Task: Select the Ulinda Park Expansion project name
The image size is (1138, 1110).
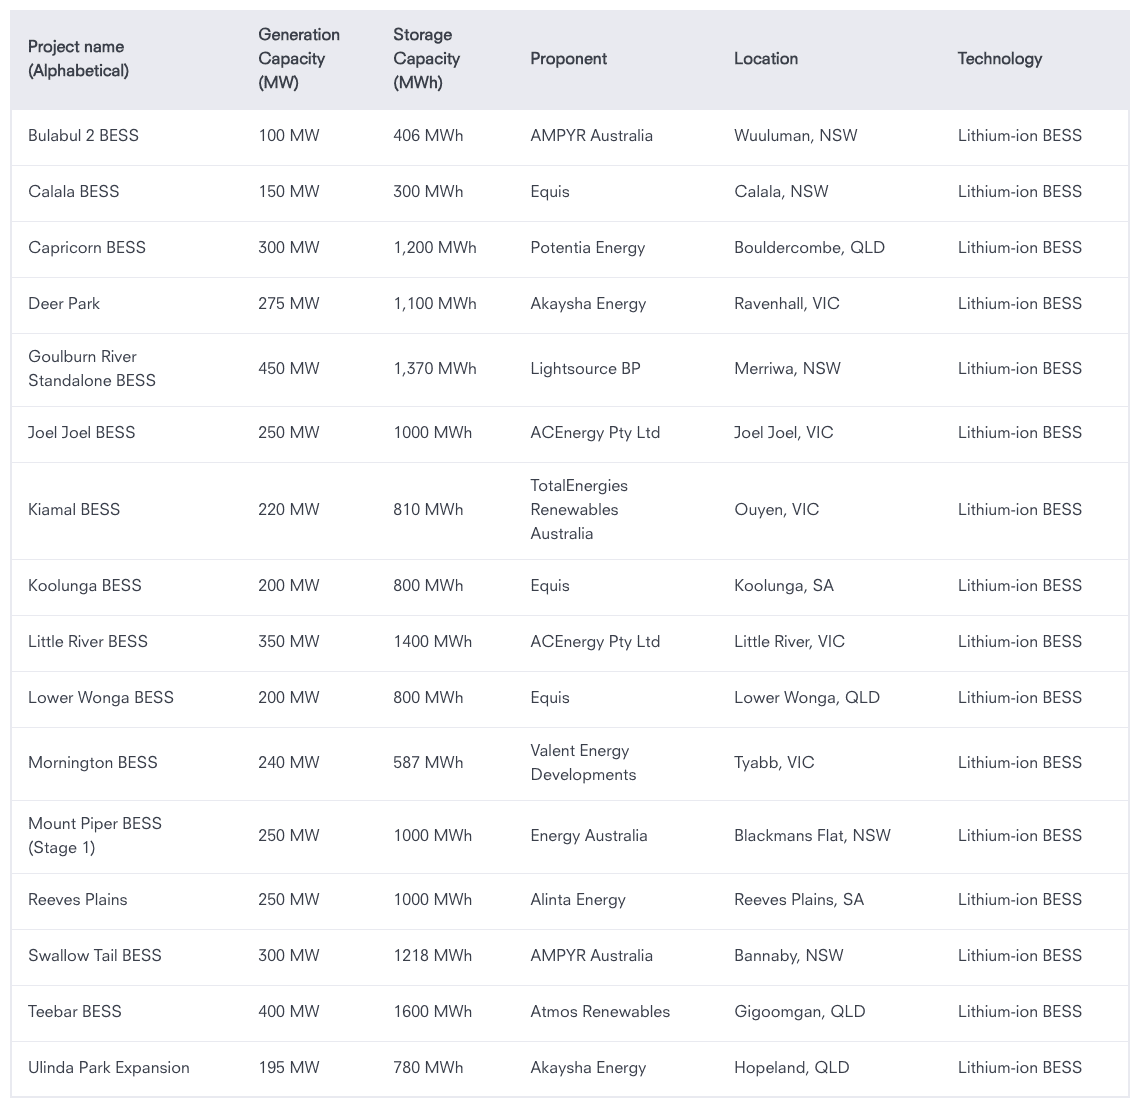Action: [108, 1068]
